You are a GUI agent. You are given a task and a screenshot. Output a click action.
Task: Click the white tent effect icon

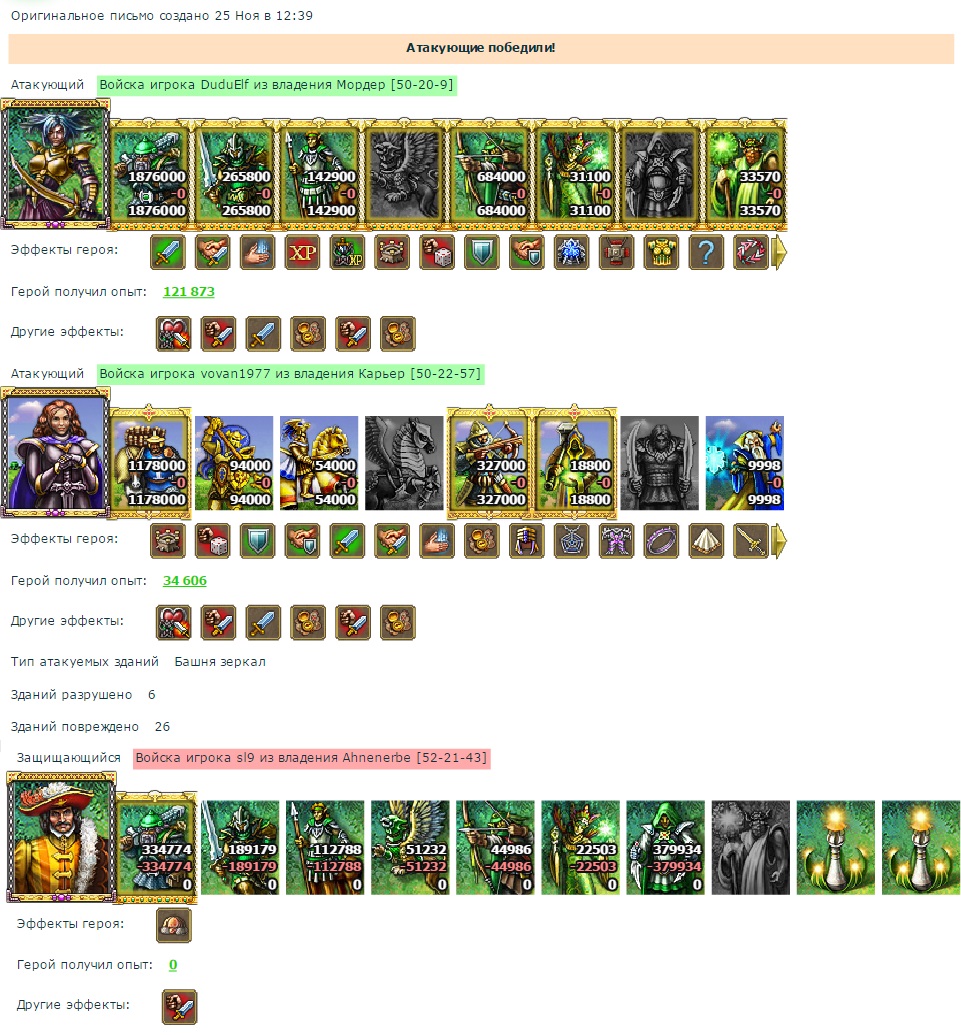click(x=706, y=541)
